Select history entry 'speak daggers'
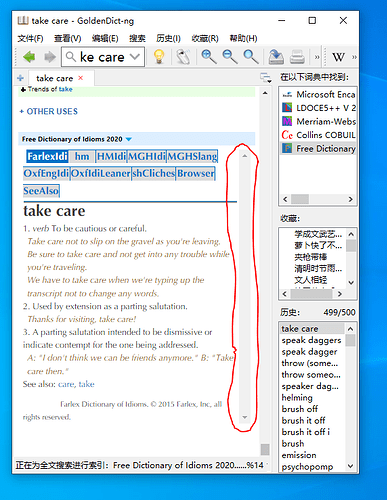The width and height of the screenshot is (387, 500). (x=312, y=340)
